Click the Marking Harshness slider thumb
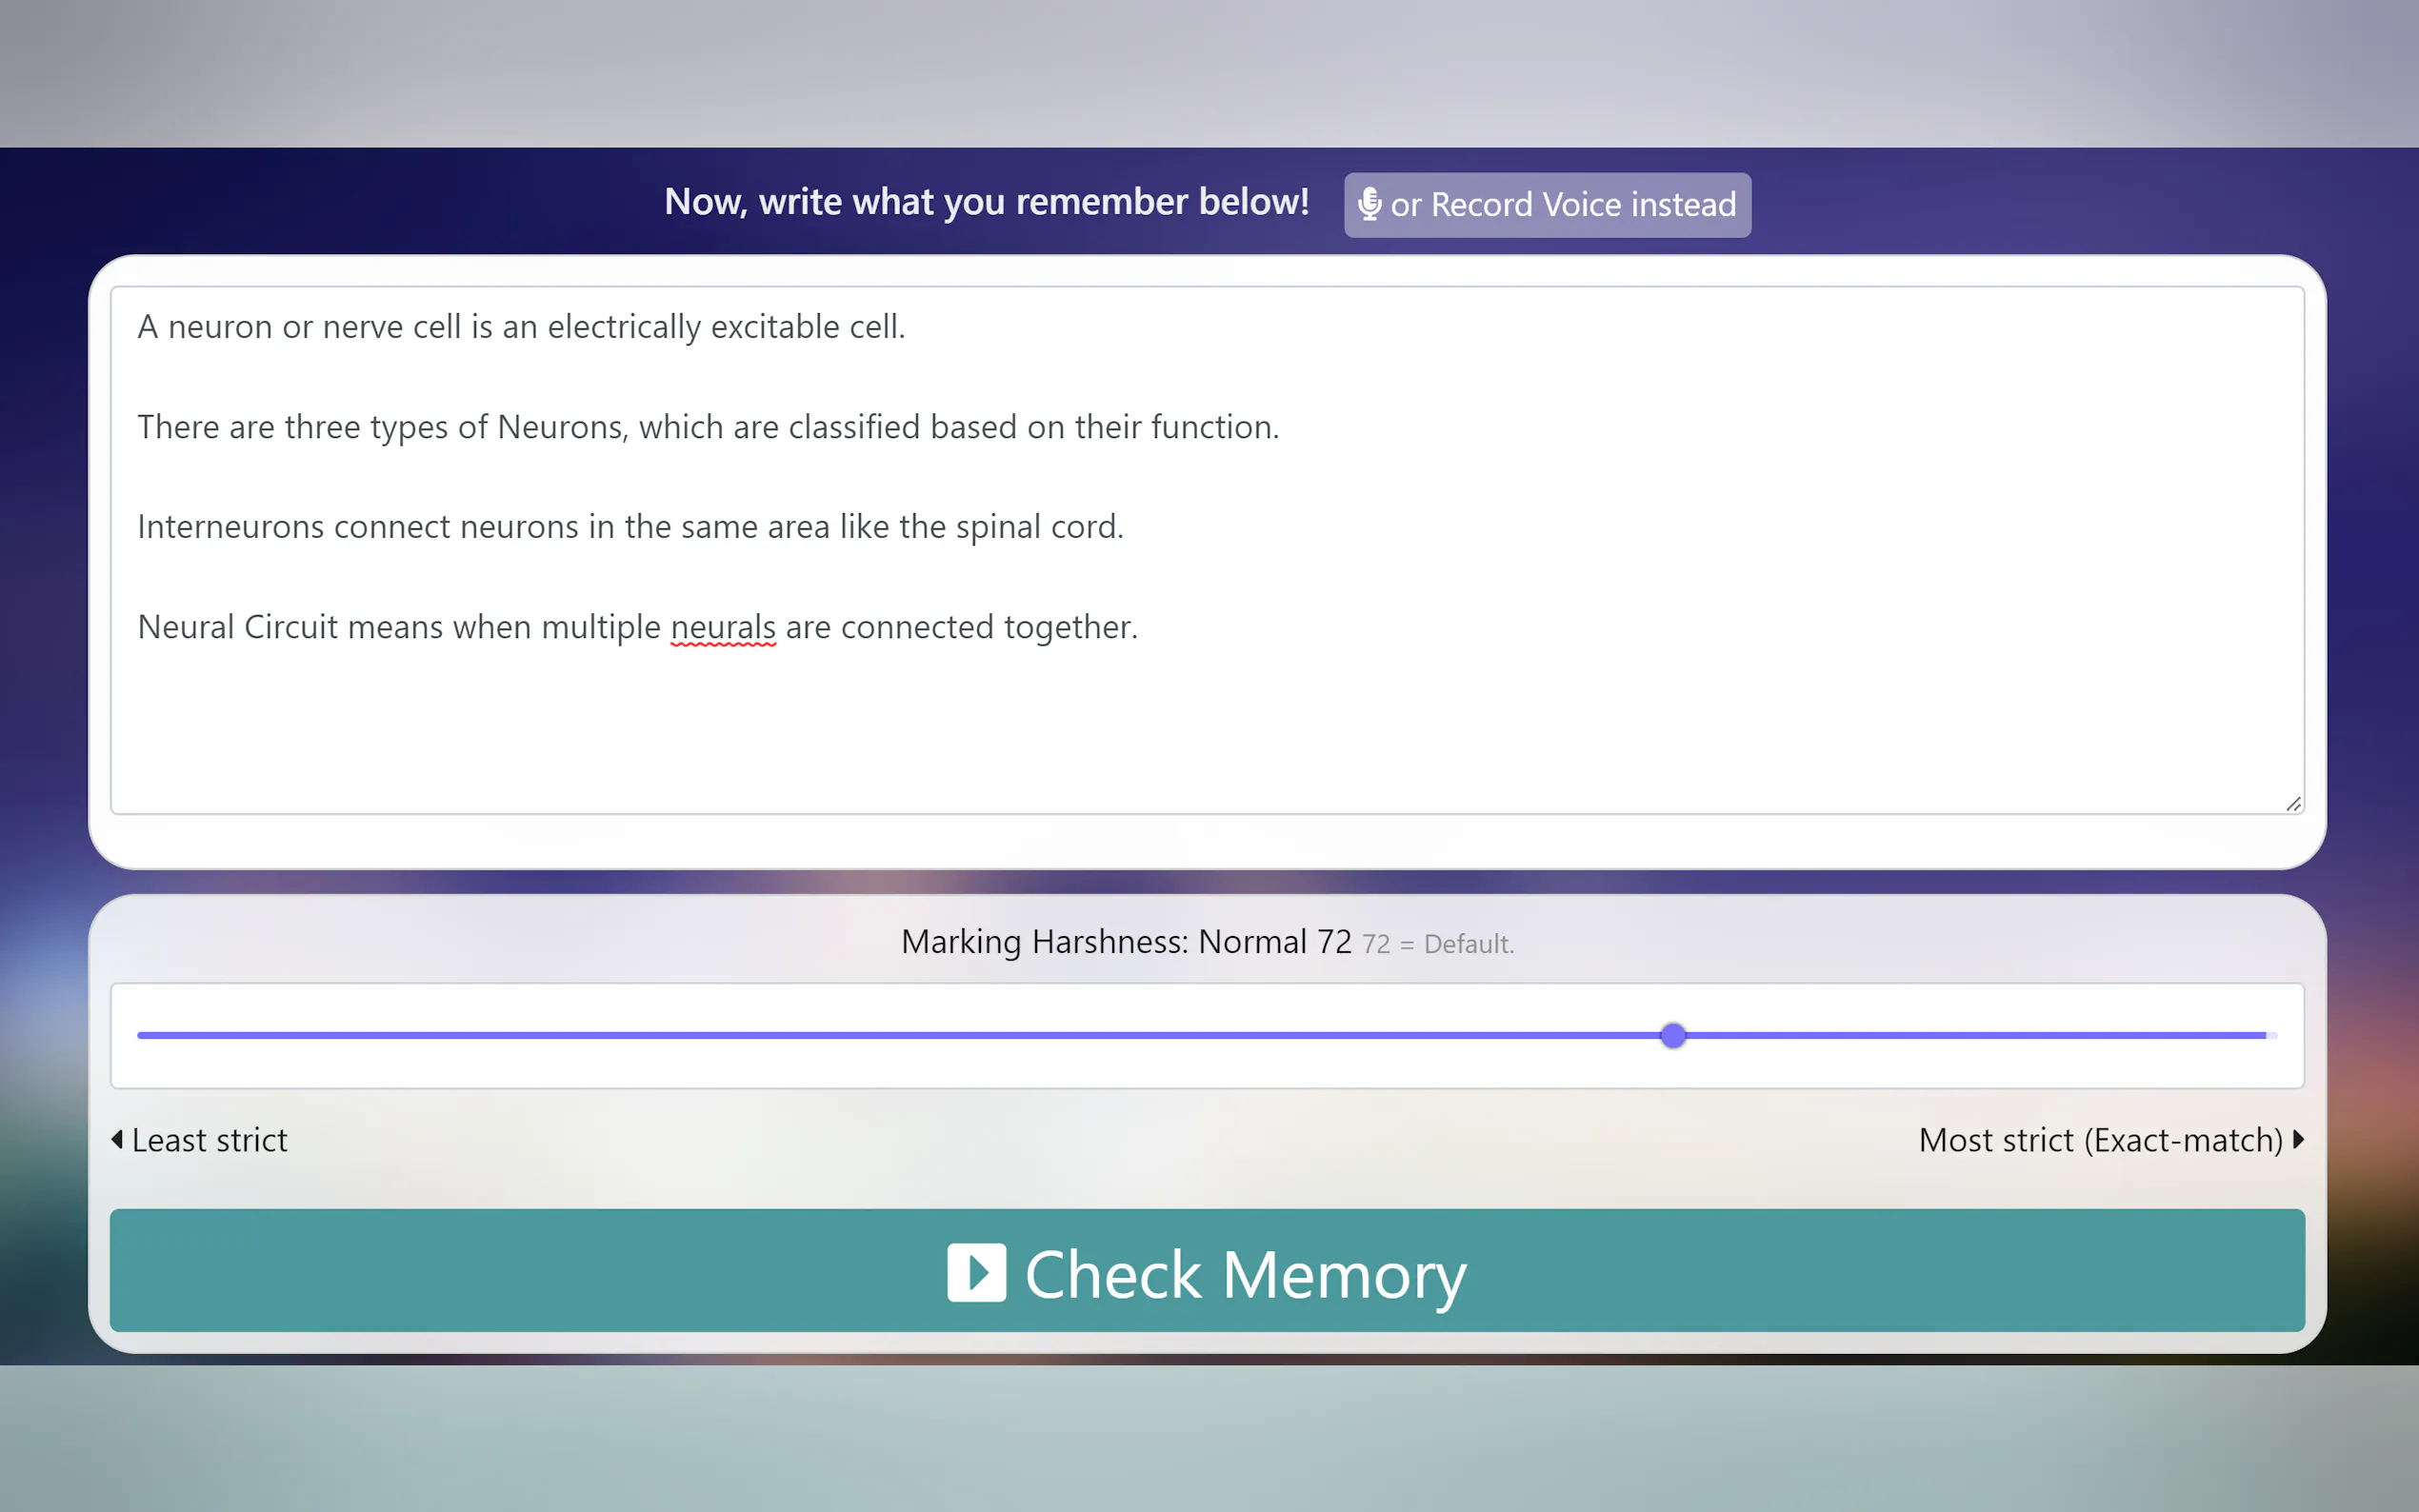The width and height of the screenshot is (2419, 1512). pyautogui.click(x=1673, y=1035)
